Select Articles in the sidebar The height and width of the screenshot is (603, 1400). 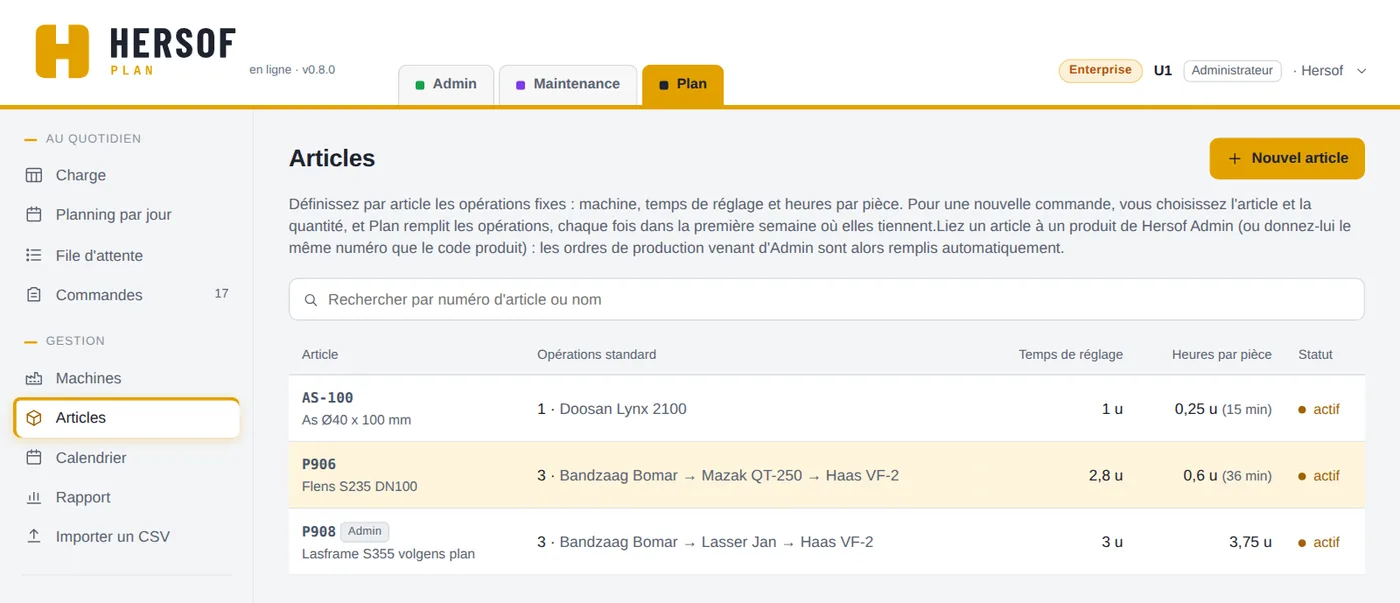click(127, 418)
